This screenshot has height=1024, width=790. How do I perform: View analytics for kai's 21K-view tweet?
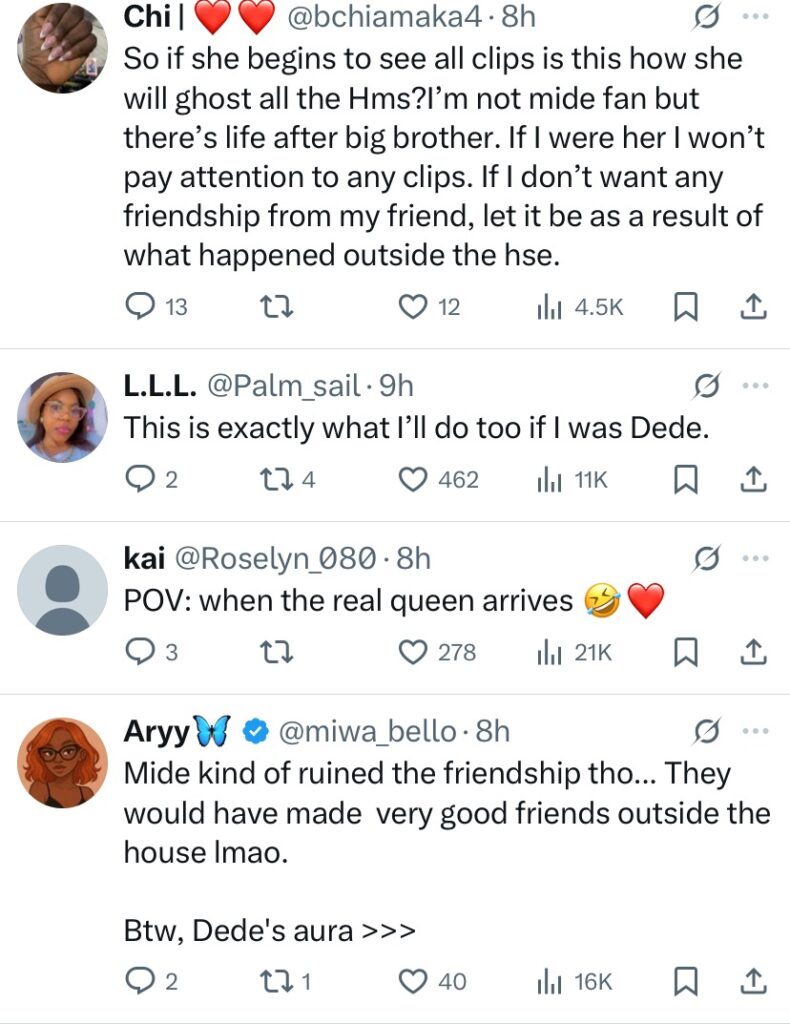point(574,653)
